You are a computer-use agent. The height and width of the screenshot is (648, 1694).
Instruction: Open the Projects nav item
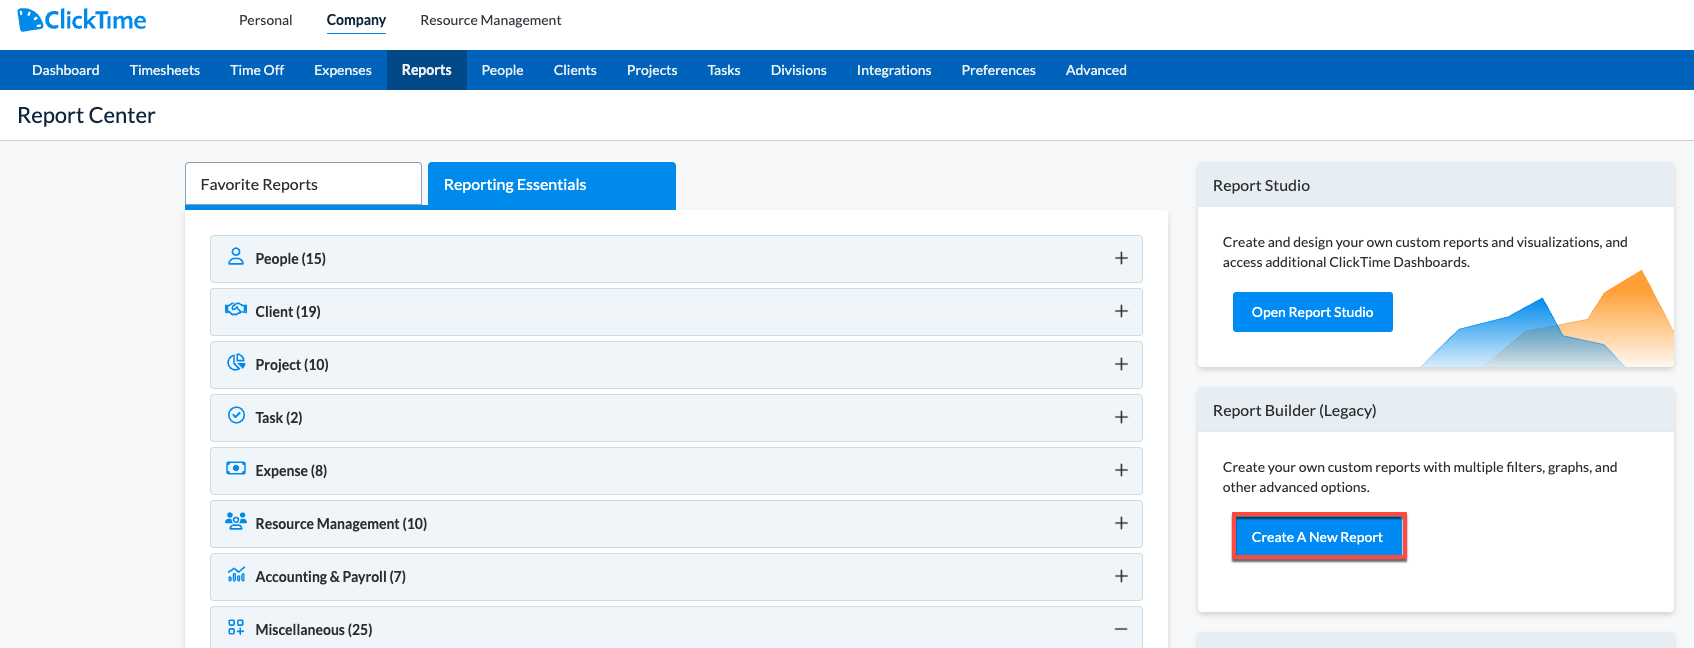(x=652, y=70)
